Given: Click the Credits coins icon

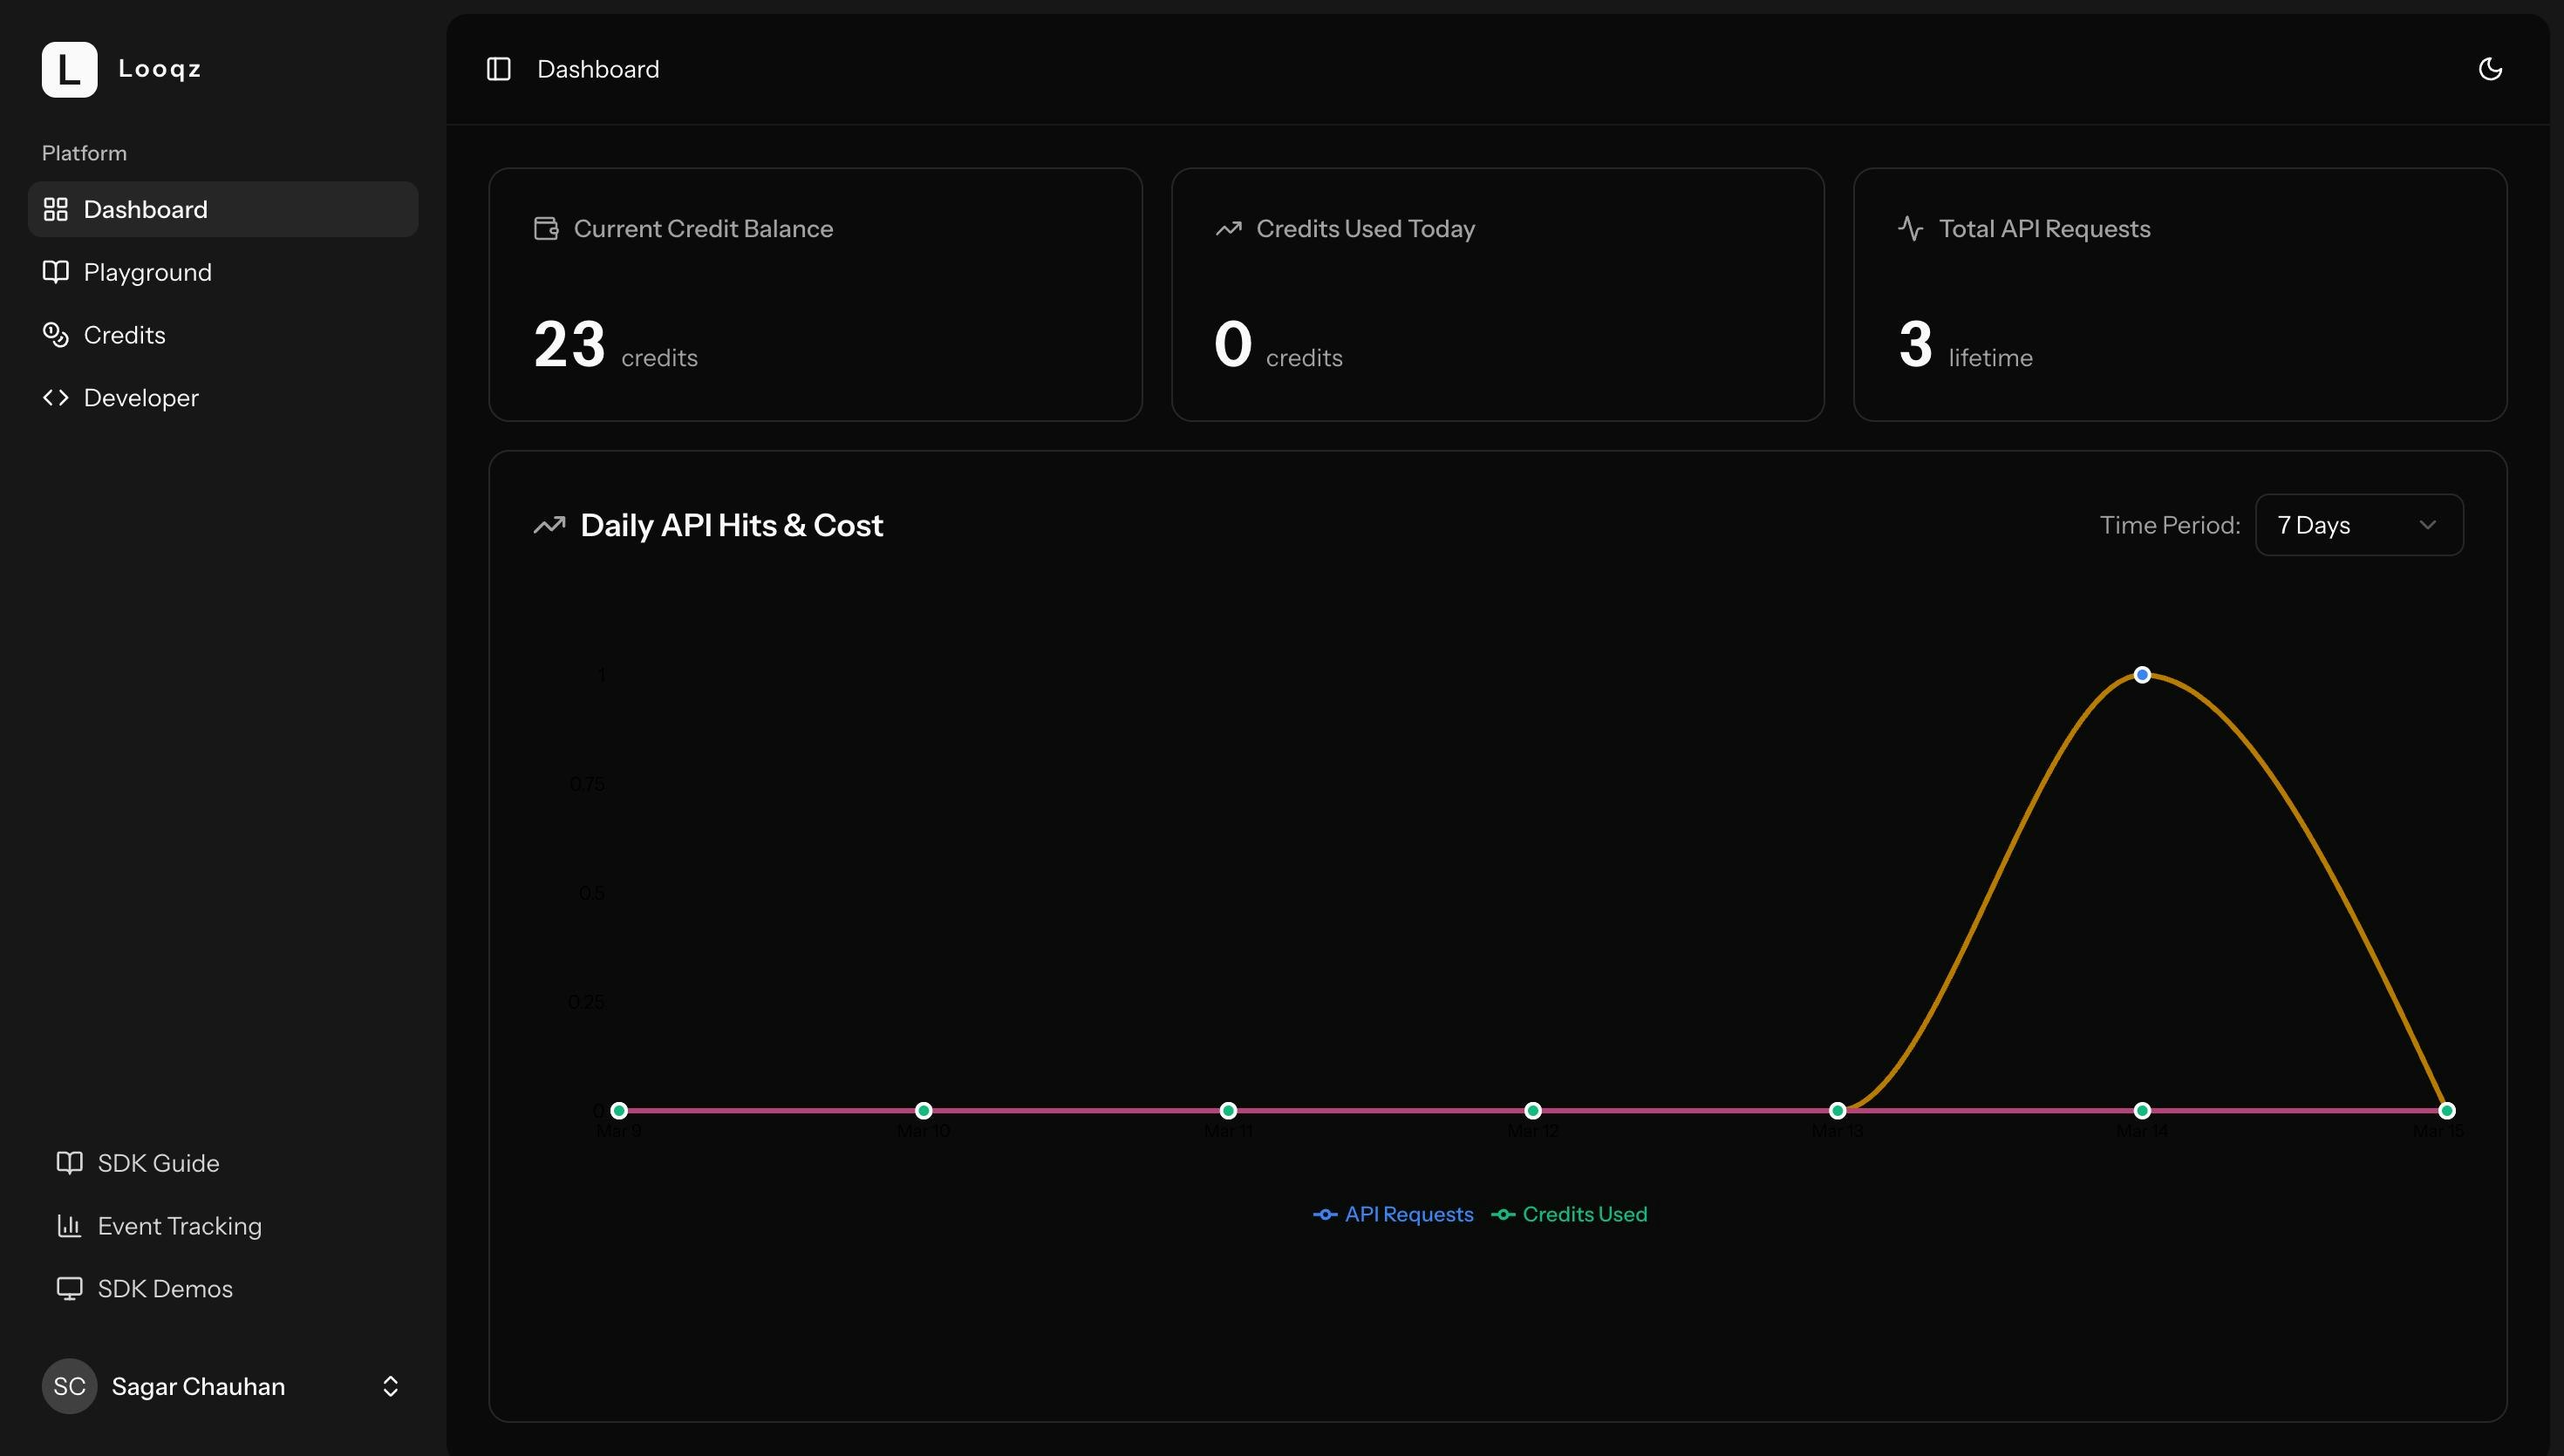Looking at the screenshot, I should (x=56, y=335).
